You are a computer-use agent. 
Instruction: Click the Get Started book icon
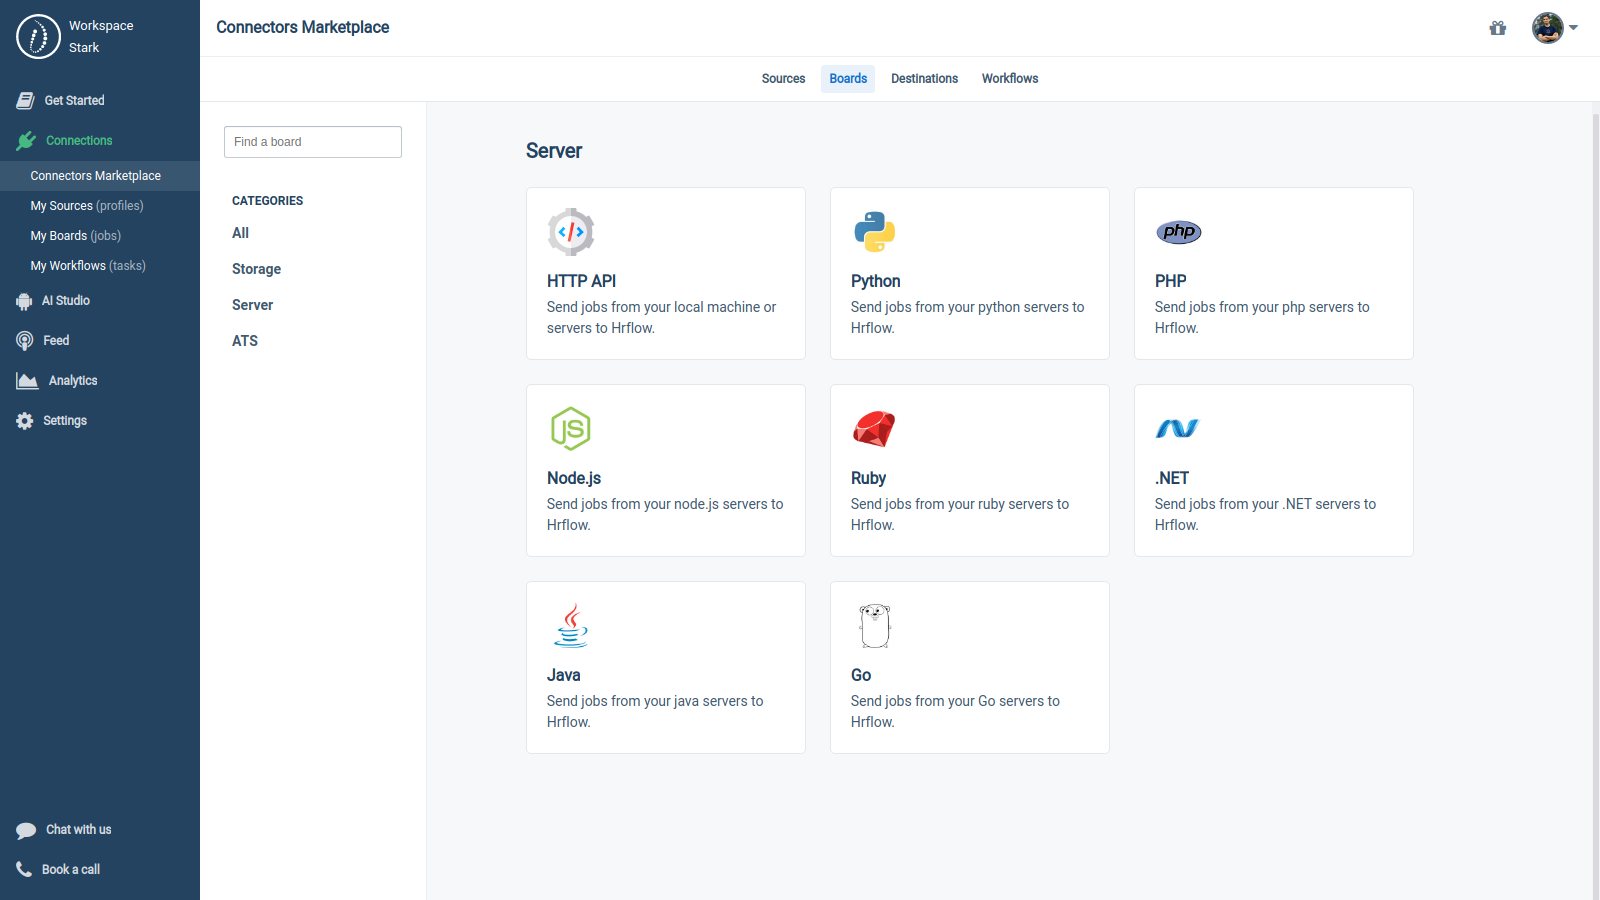[26, 101]
